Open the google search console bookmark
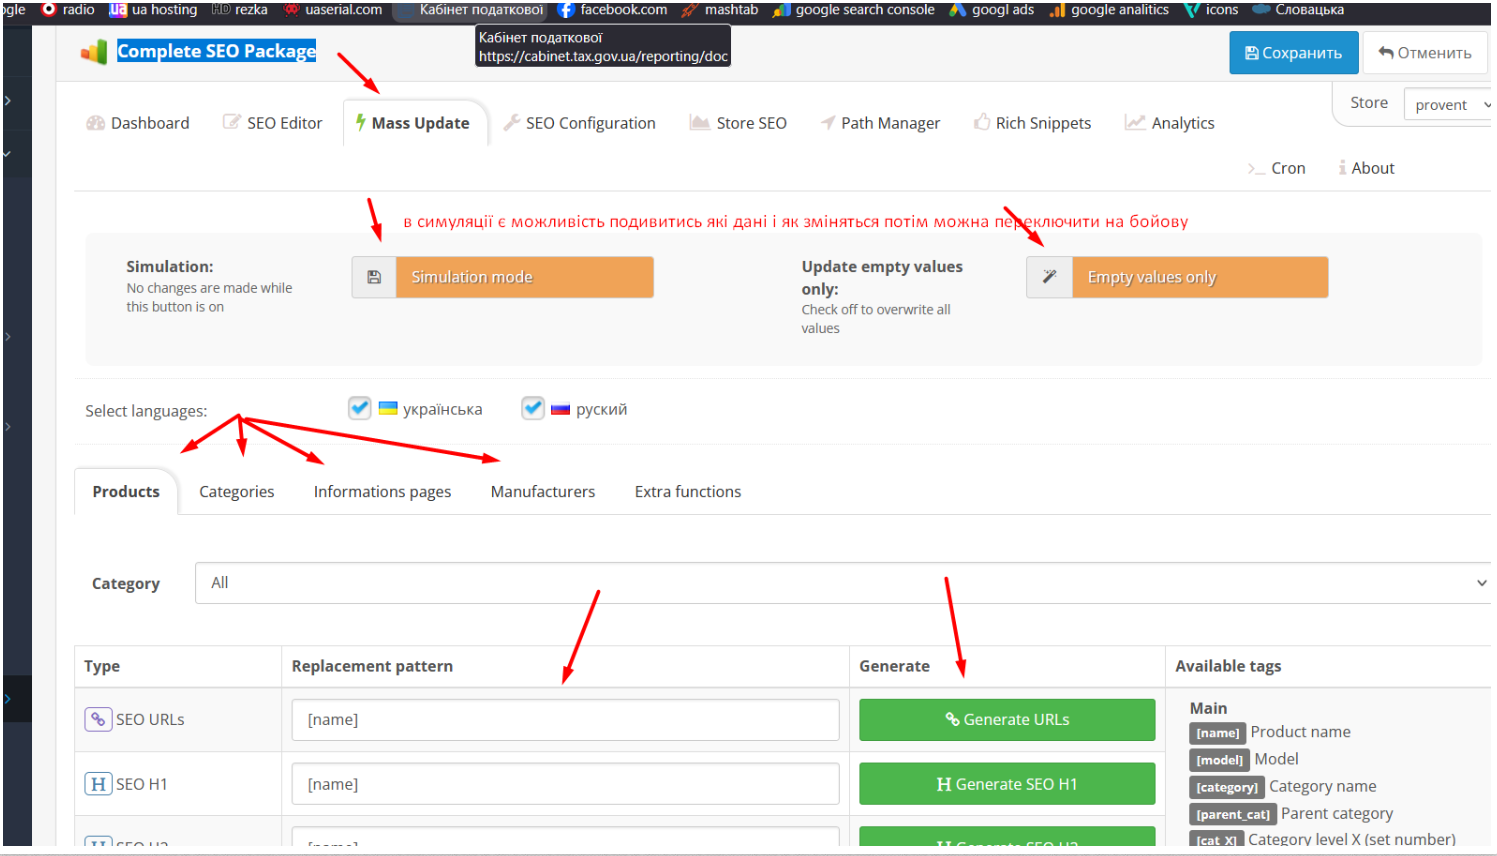Image resolution: width=1497 pixels, height=856 pixels. (854, 10)
